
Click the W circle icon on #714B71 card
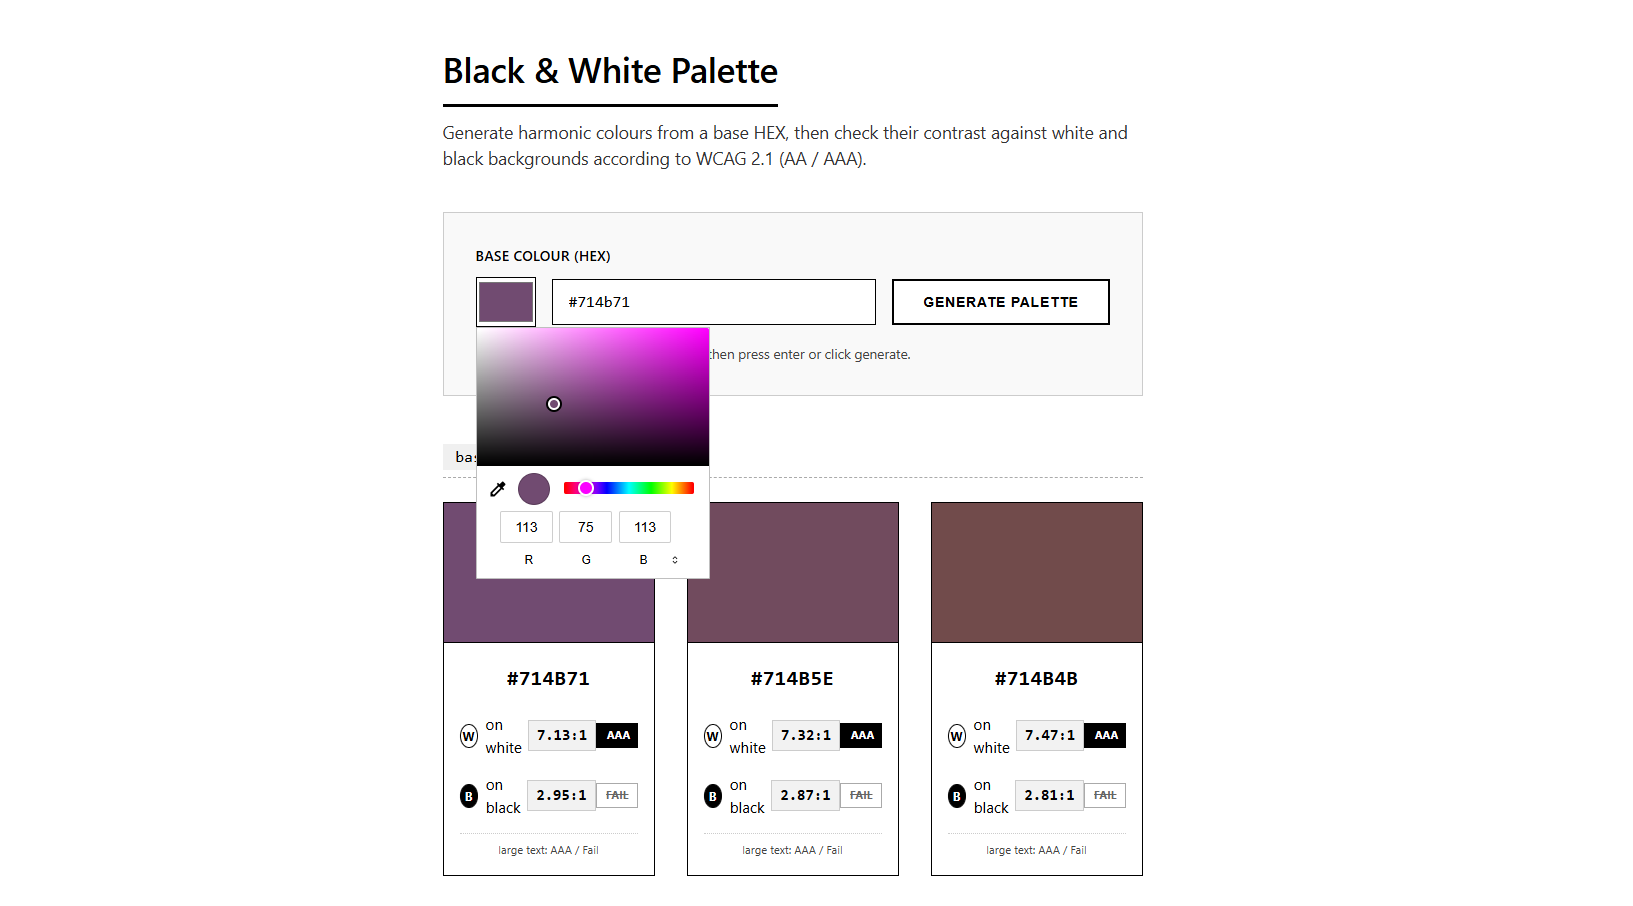coord(468,735)
